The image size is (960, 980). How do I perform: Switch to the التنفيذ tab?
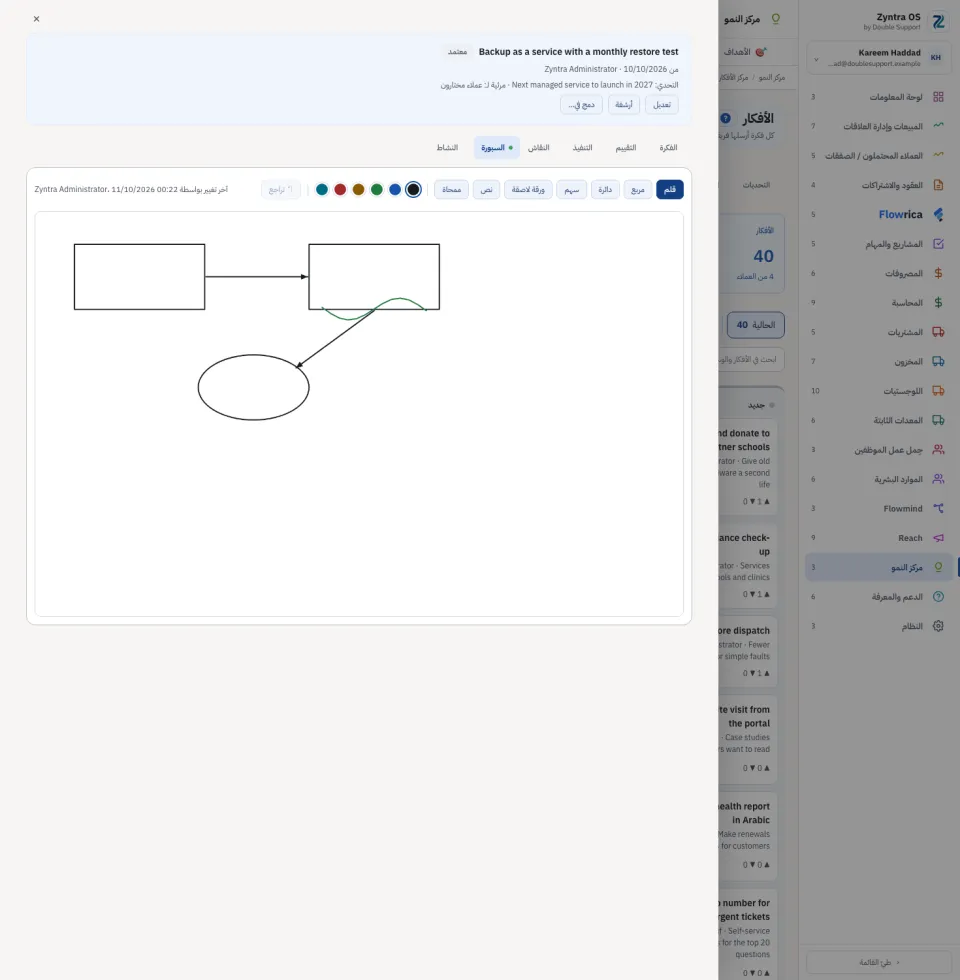(x=582, y=148)
